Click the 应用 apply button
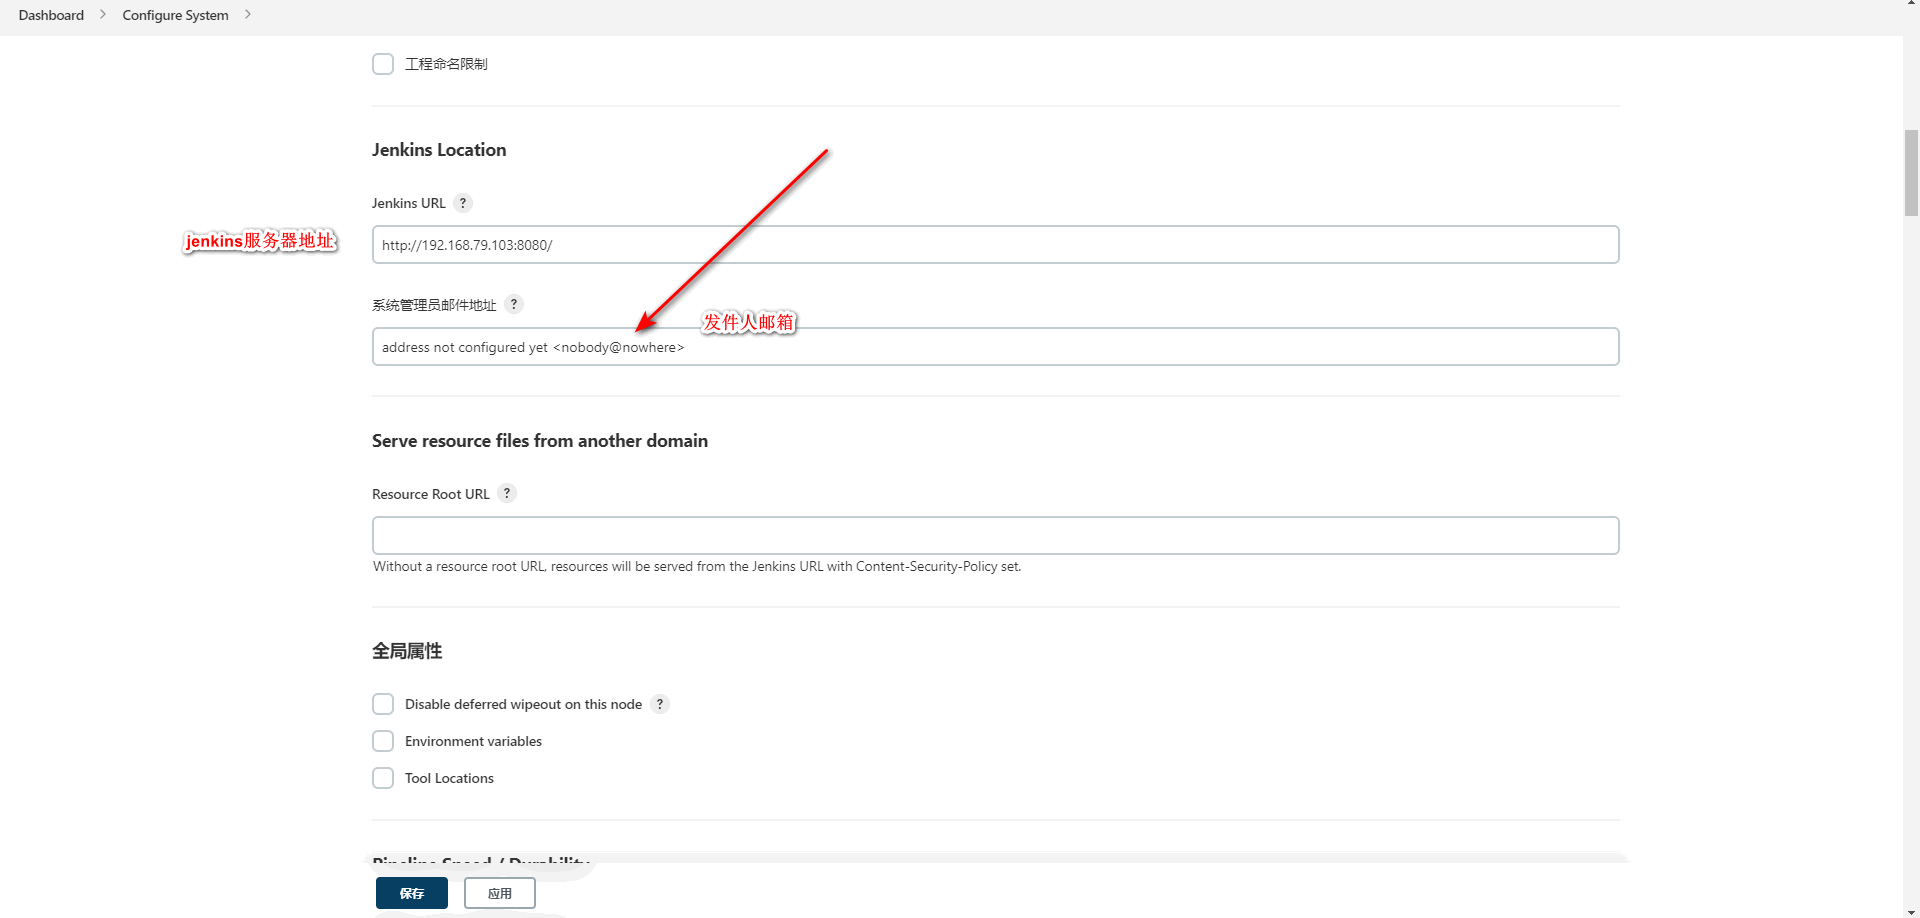The height and width of the screenshot is (918, 1920). 500,893
